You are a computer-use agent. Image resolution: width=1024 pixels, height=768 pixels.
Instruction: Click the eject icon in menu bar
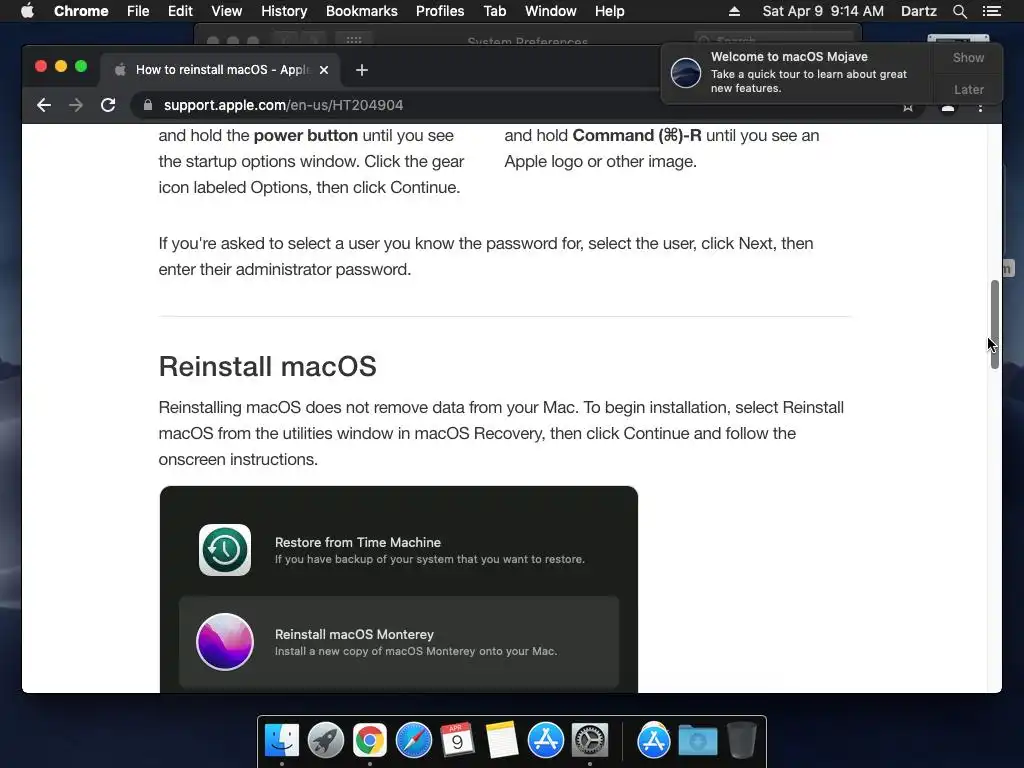734,11
